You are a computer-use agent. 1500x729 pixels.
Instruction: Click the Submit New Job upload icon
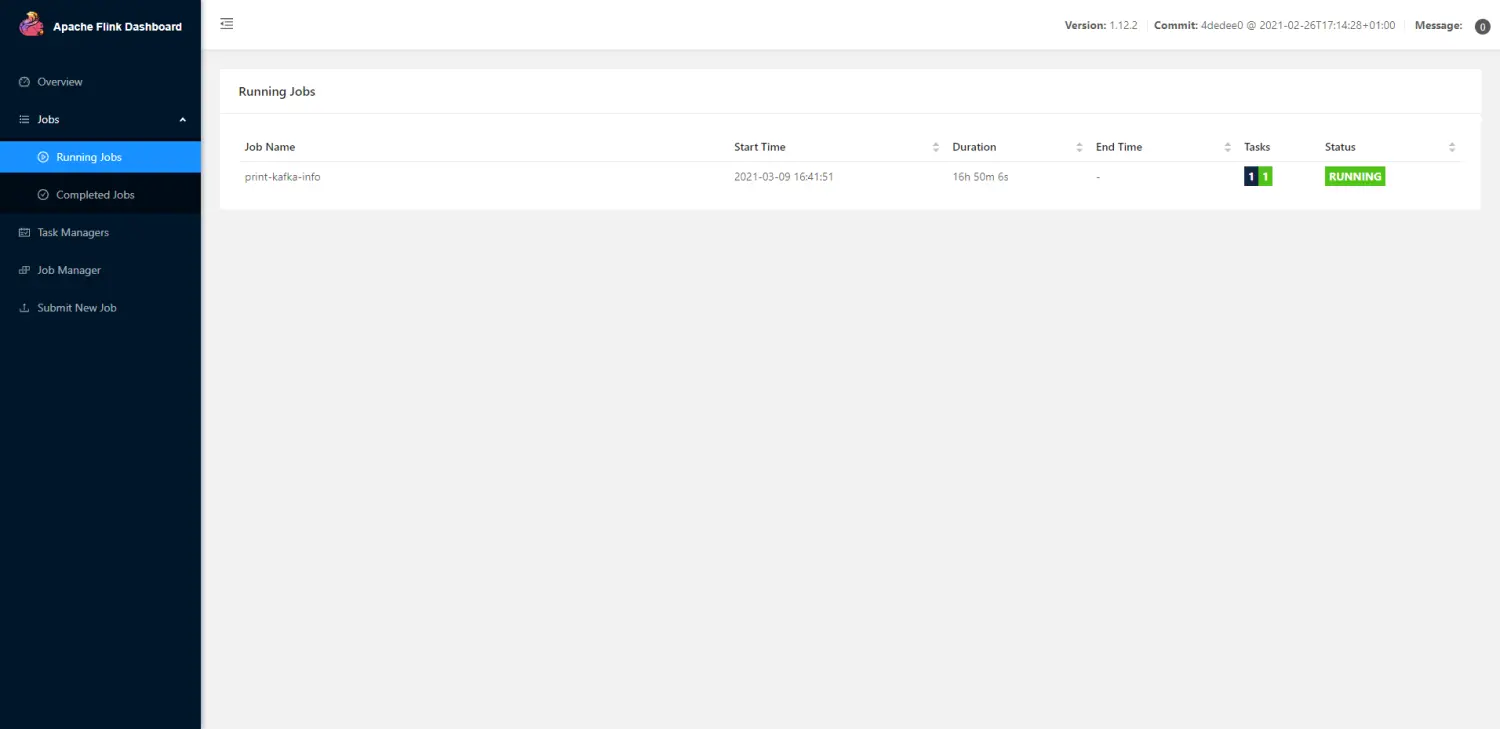[x=25, y=308]
